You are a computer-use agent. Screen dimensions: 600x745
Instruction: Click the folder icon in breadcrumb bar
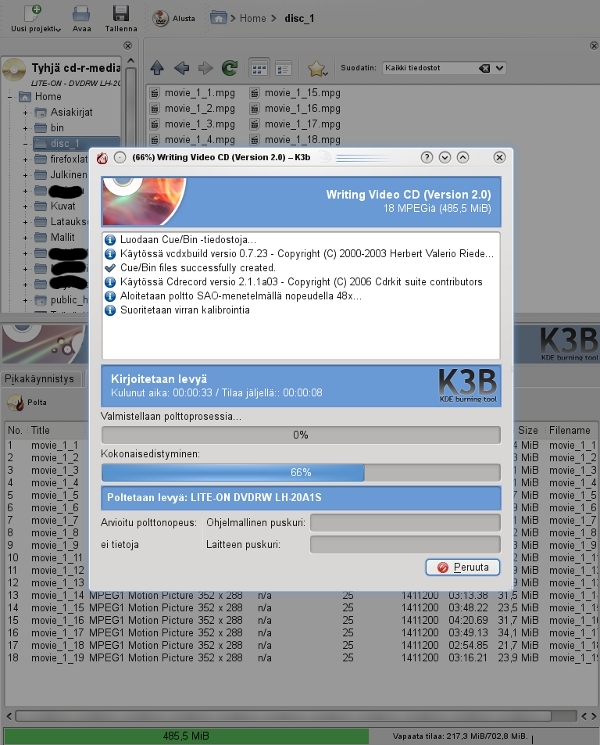pyautogui.click(x=219, y=18)
